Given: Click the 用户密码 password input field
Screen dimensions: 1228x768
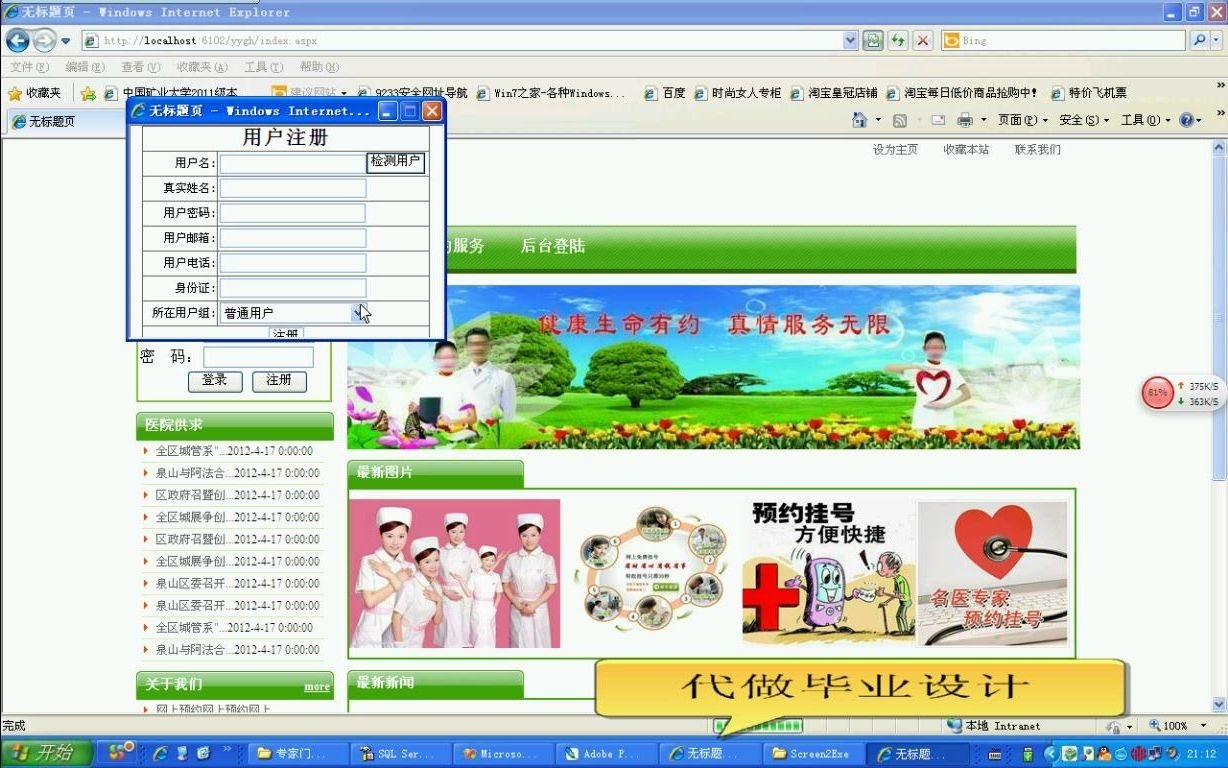Looking at the screenshot, I should [x=291, y=212].
